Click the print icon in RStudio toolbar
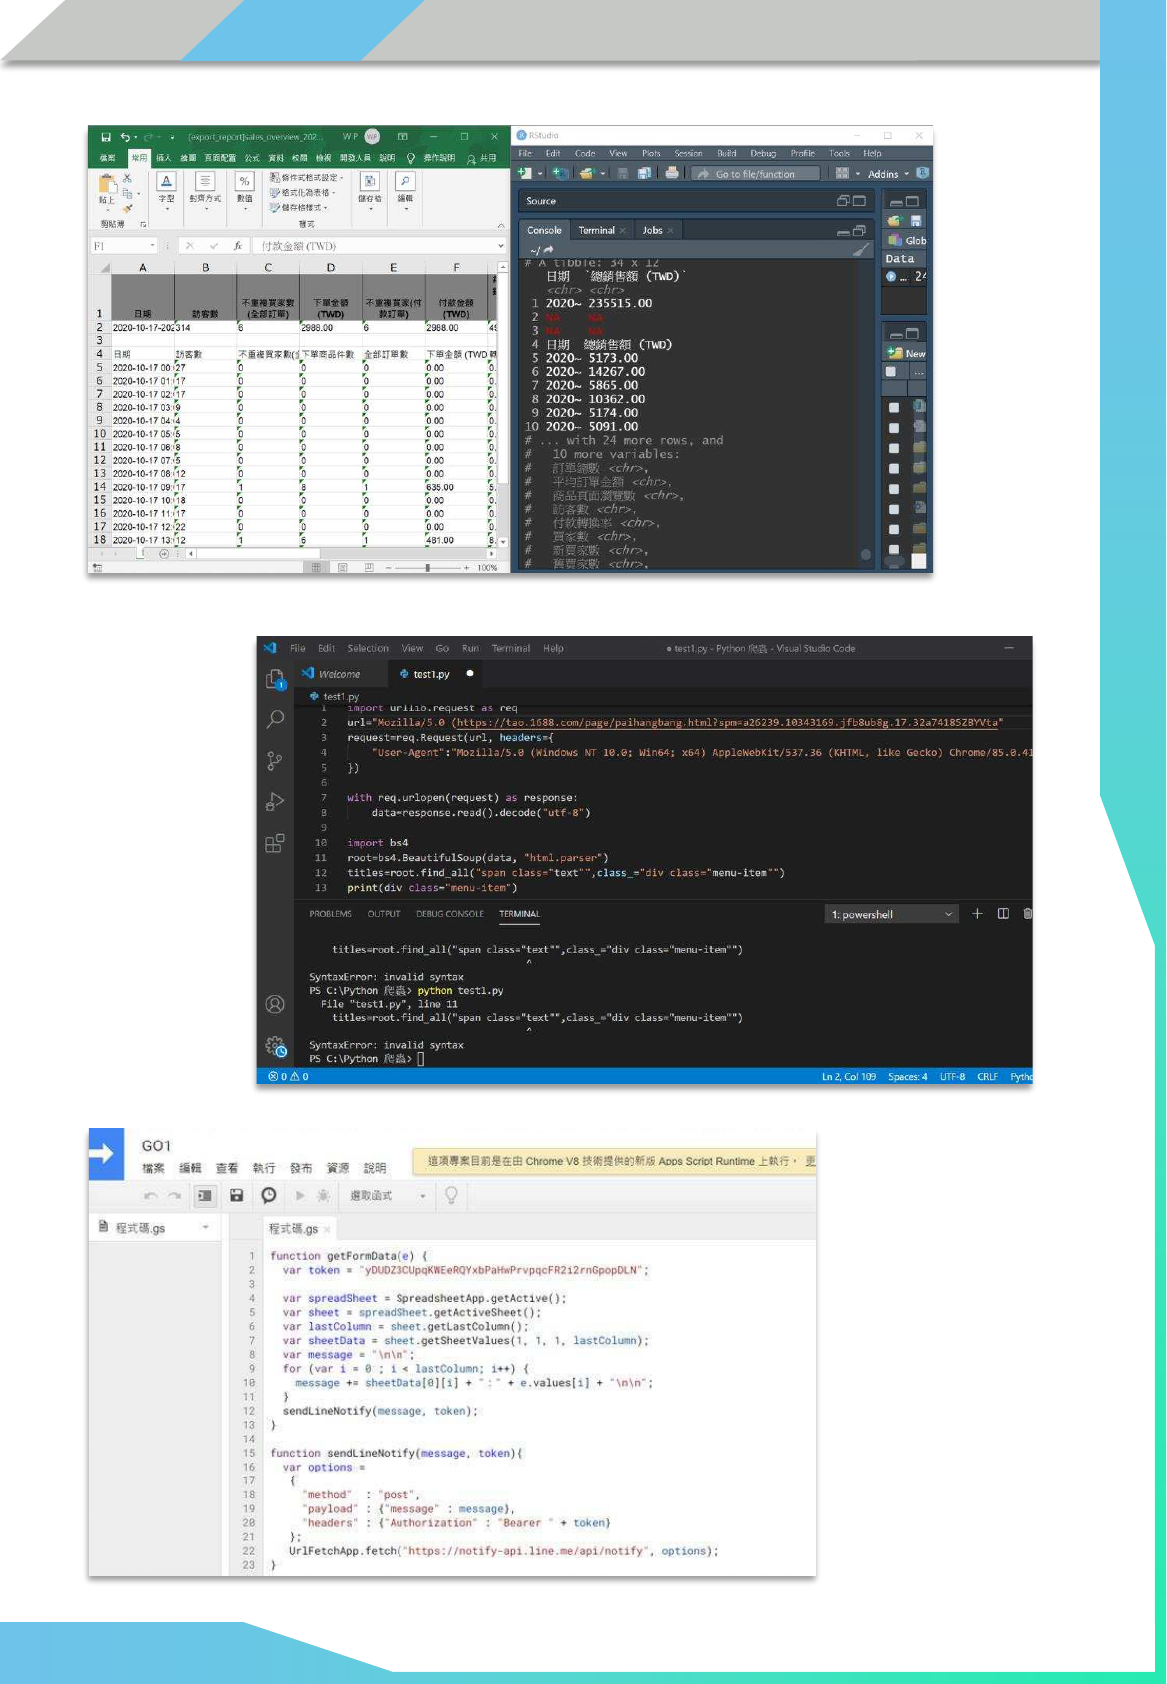 [x=672, y=173]
